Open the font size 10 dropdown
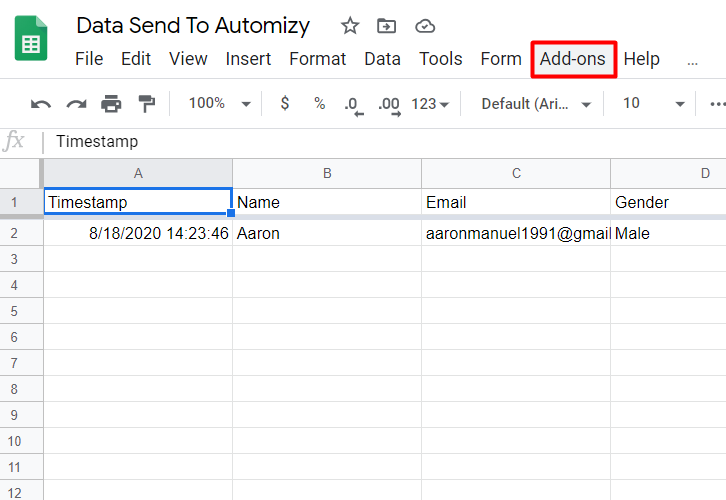This screenshot has width=726, height=500. 654,103
